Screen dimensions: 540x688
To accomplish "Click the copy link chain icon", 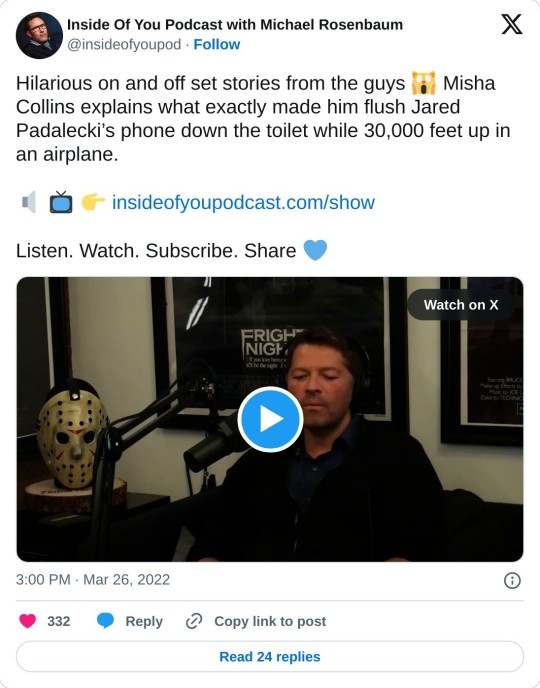I will tap(194, 621).
